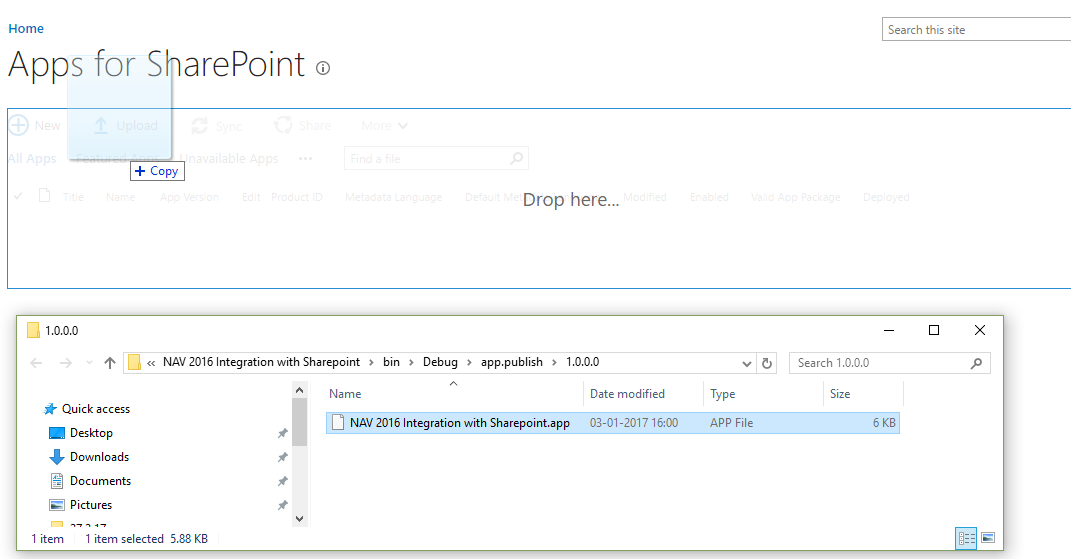Click the Find a file search box
The width and height of the screenshot is (1071, 559).
coord(436,159)
